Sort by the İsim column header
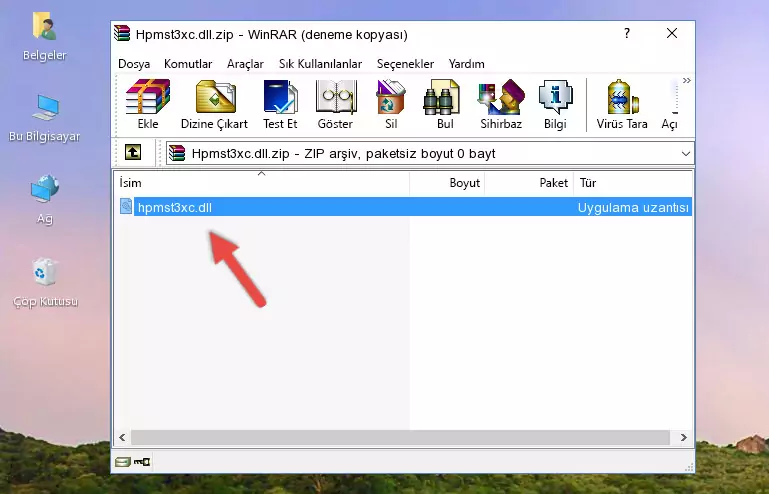 [x=262, y=182]
